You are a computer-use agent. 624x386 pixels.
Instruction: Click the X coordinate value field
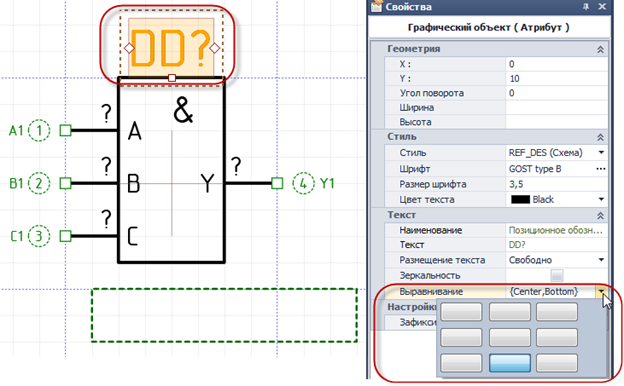tap(556, 64)
